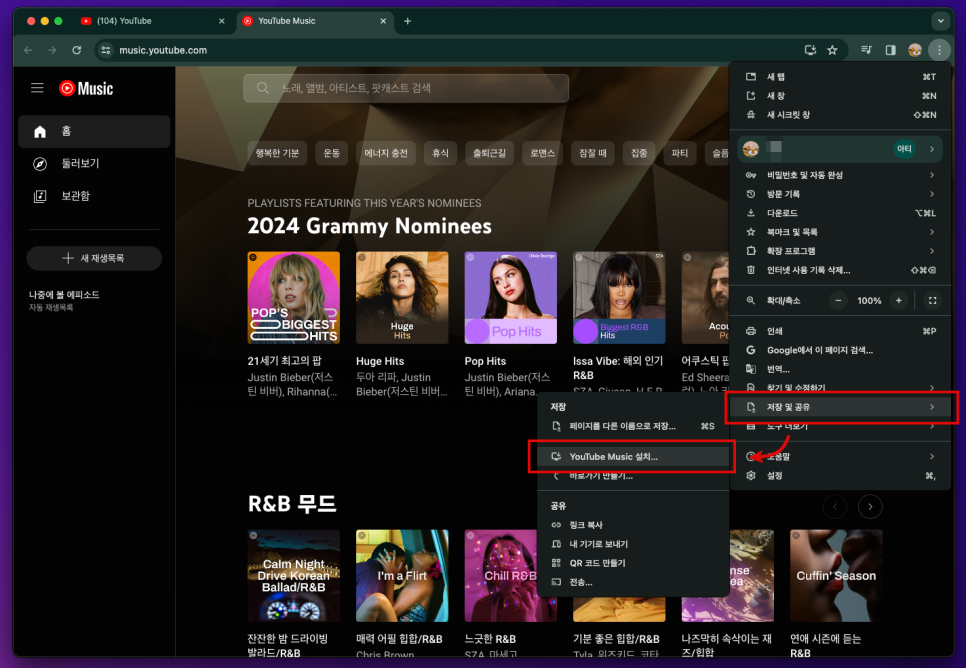Select the 에너지 충전 mood chip
Viewport: 966px width, 668px height.
click(386, 153)
